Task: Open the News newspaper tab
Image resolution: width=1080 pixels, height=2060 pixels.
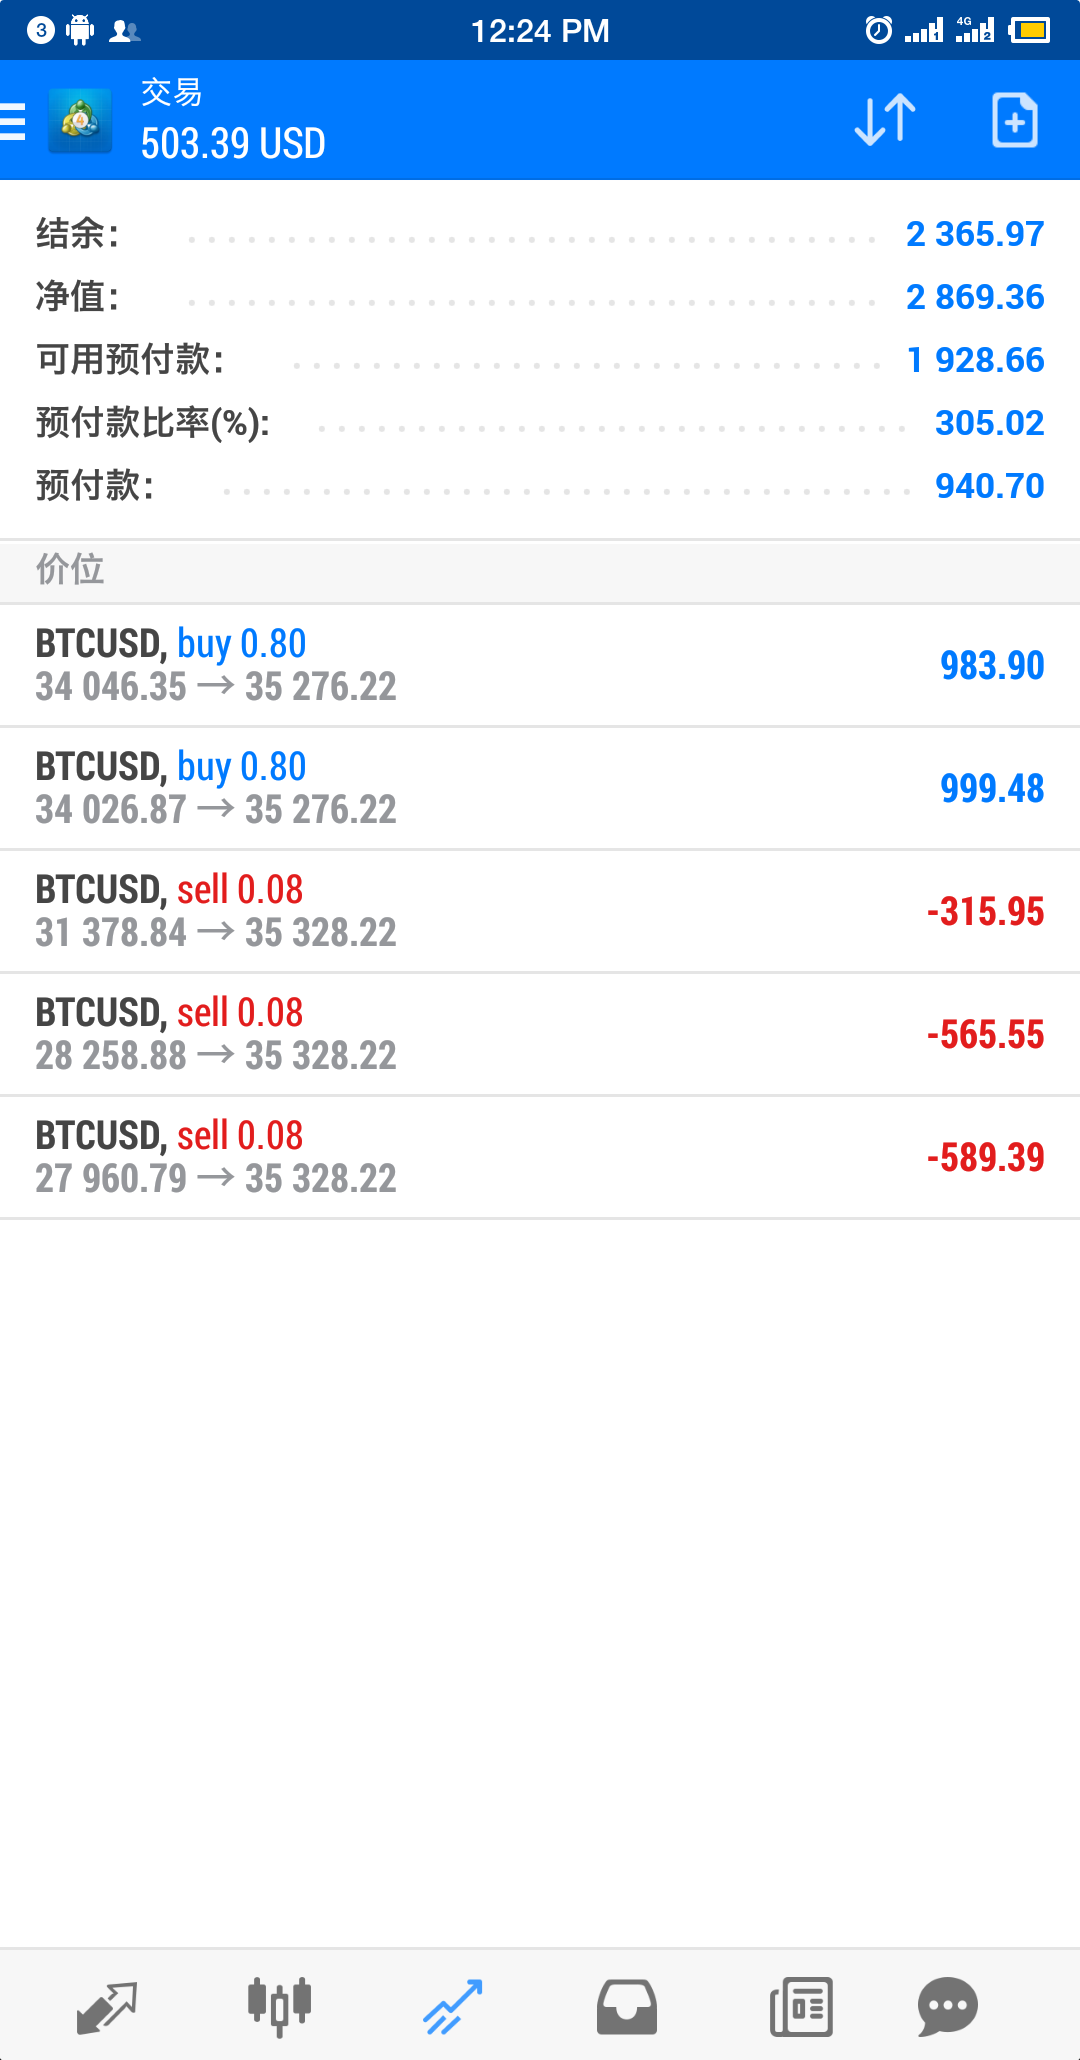Action: (x=801, y=2007)
